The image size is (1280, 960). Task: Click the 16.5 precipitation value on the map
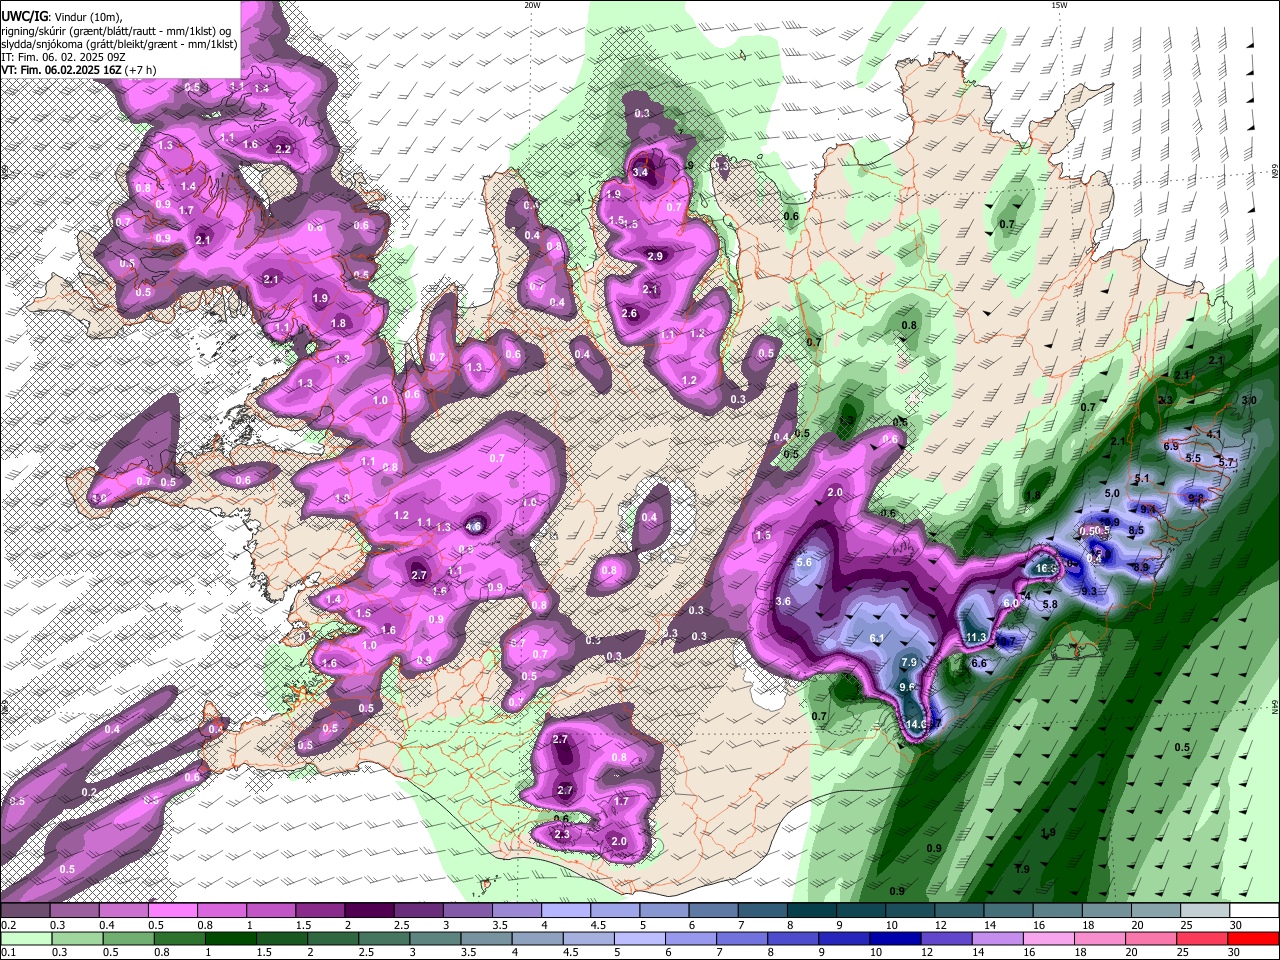(x=1046, y=568)
